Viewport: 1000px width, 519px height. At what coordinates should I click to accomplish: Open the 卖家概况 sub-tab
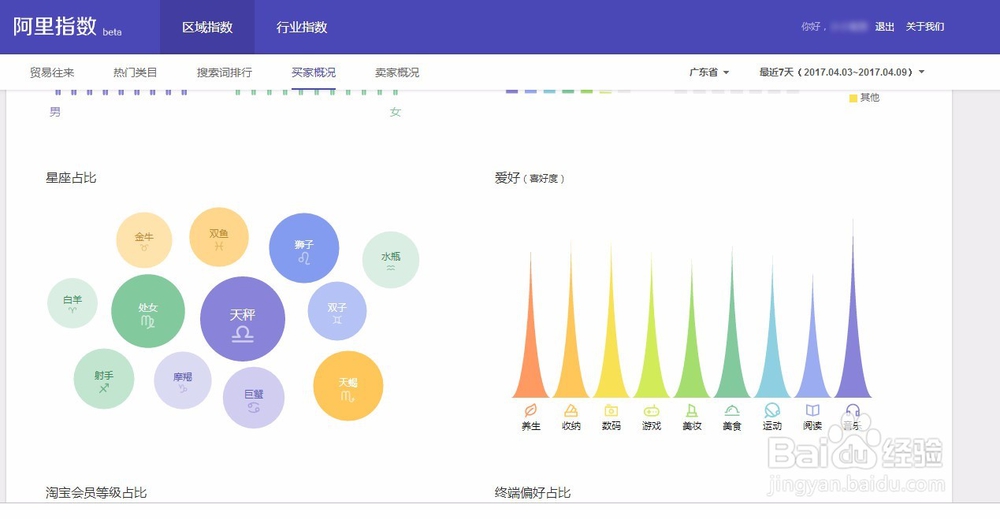click(x=397, y=72)
